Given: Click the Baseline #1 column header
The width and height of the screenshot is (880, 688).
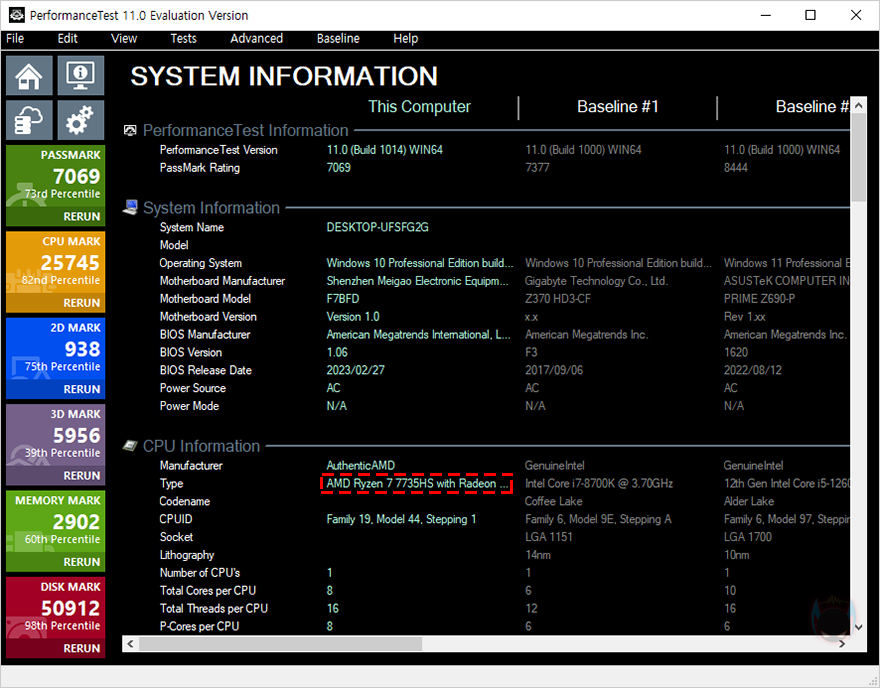Looking at the screenshot, I should coord(617,107).
